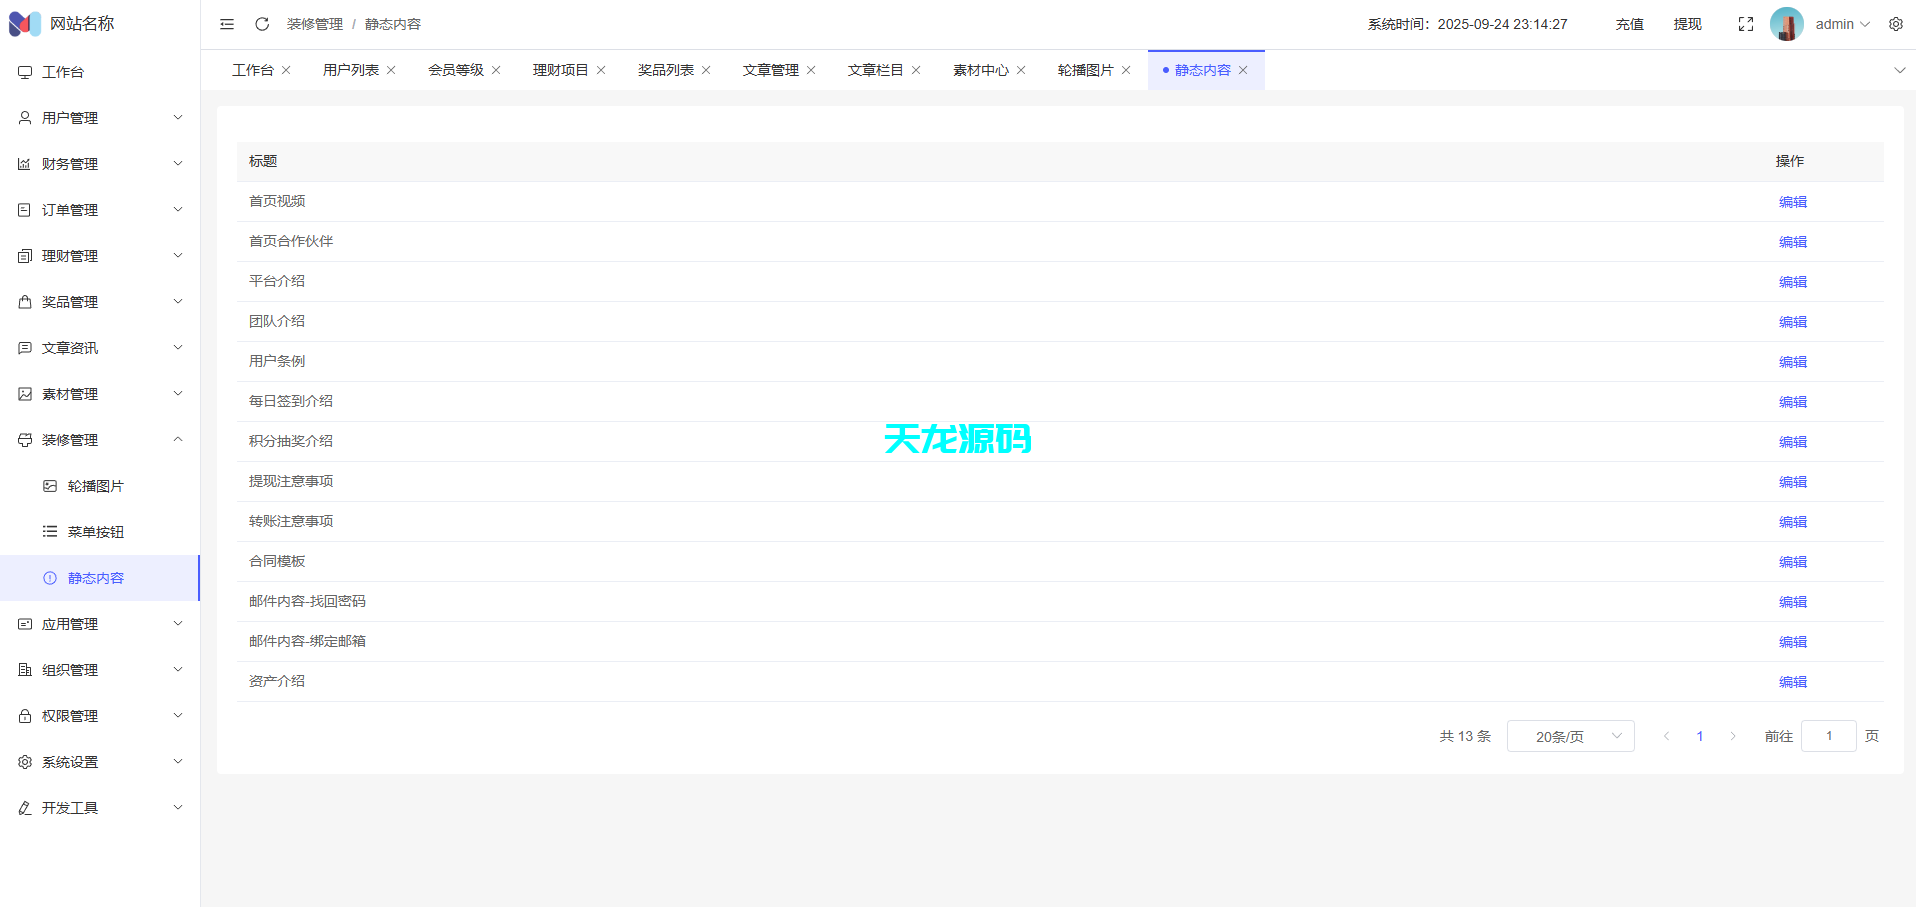This screenshot has height=907, width=1916.
Task: Collapse the sidebar using the hamburger icon
Action: click(x=226, y=23)
